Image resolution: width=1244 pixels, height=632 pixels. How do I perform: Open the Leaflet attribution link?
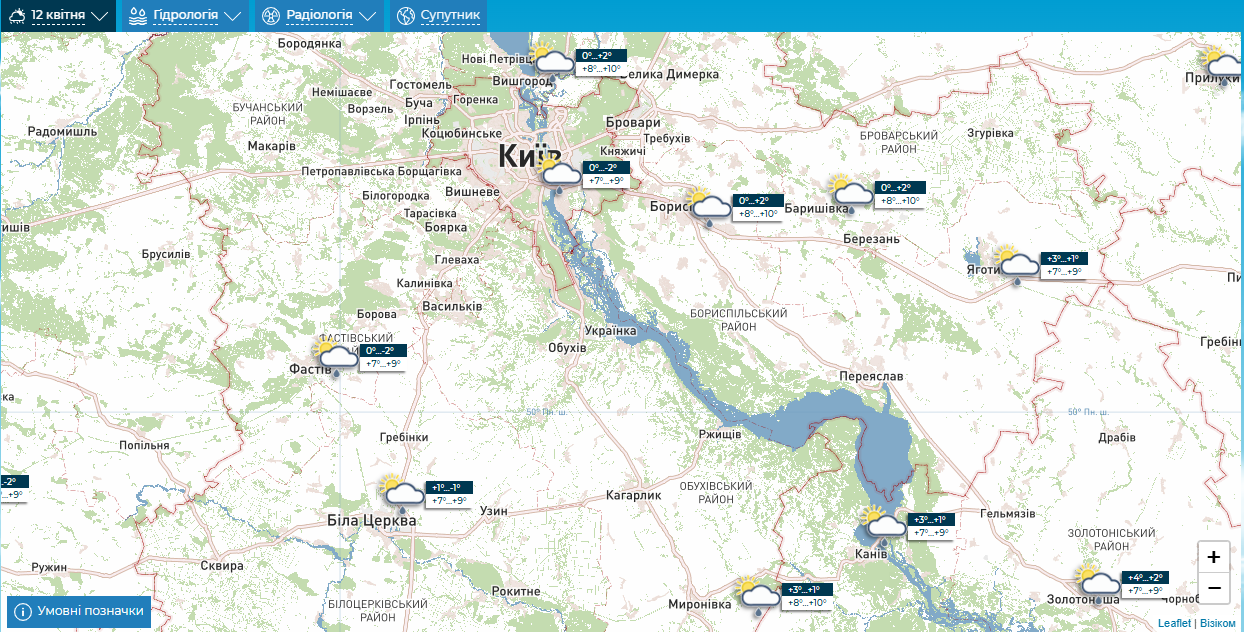(x=1174, y=623)
